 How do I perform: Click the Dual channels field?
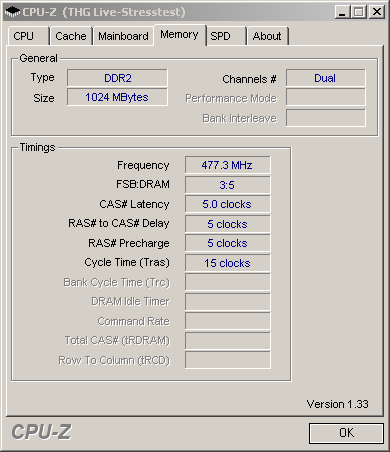pos(326,78)
